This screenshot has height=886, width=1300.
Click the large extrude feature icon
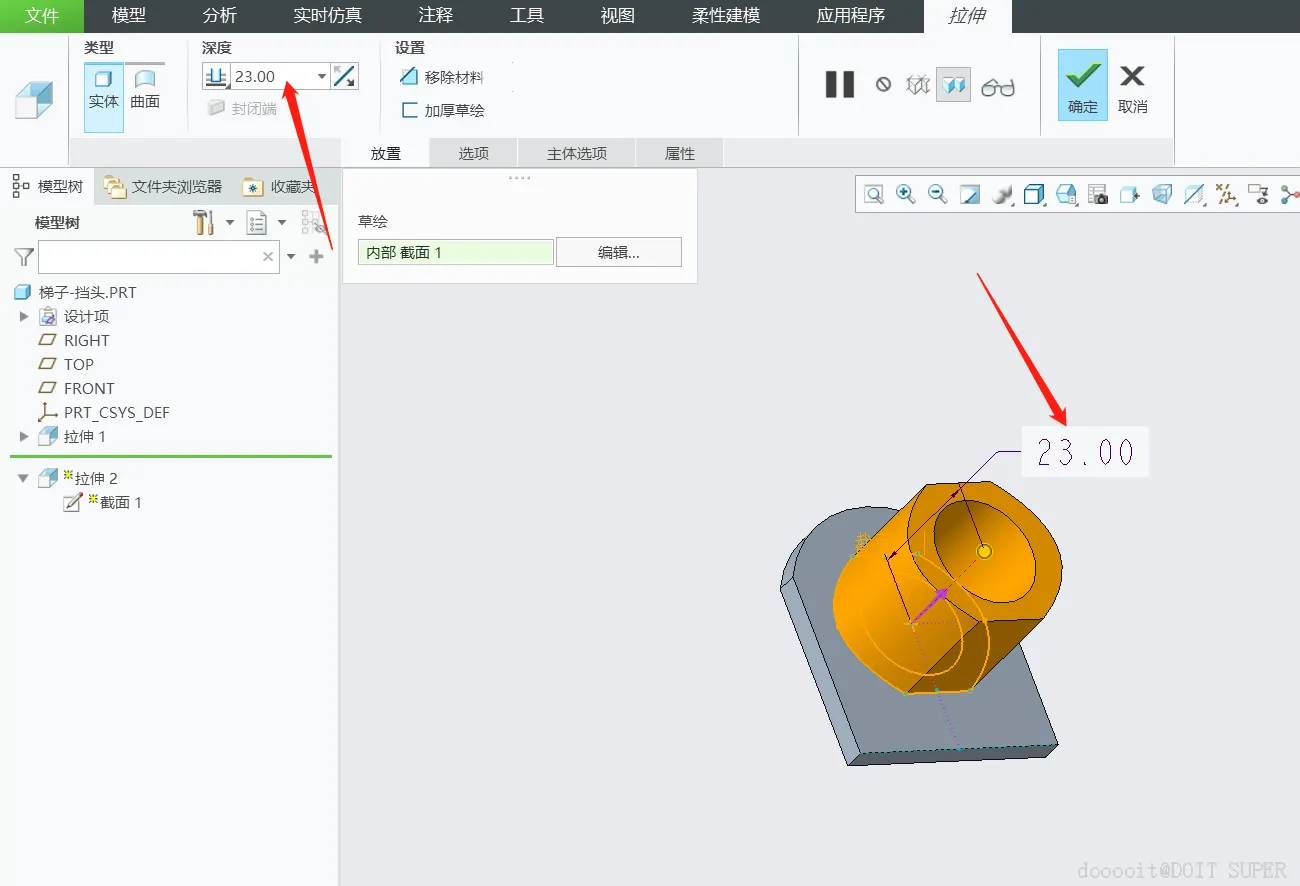click(35, 100)
